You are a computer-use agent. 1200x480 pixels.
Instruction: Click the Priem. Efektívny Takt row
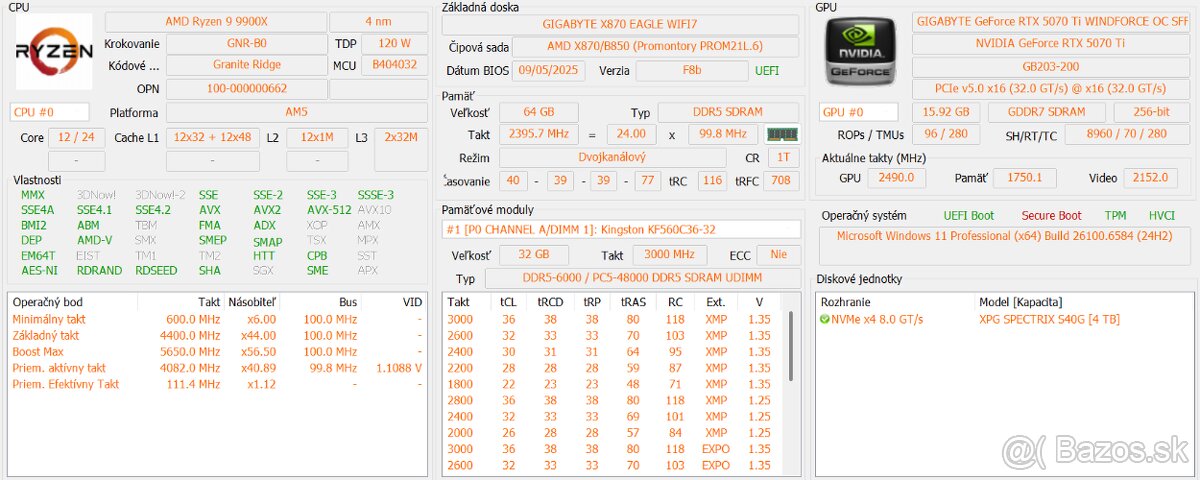tap(216, 384)
